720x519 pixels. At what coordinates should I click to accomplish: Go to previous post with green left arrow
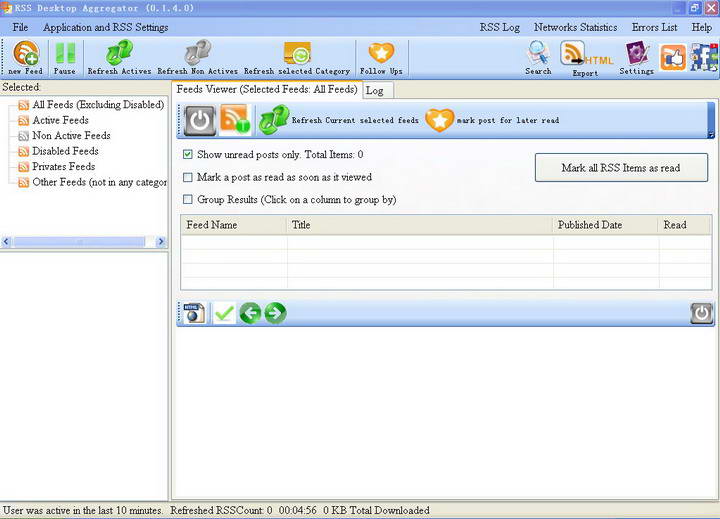[x=250, y=313]
